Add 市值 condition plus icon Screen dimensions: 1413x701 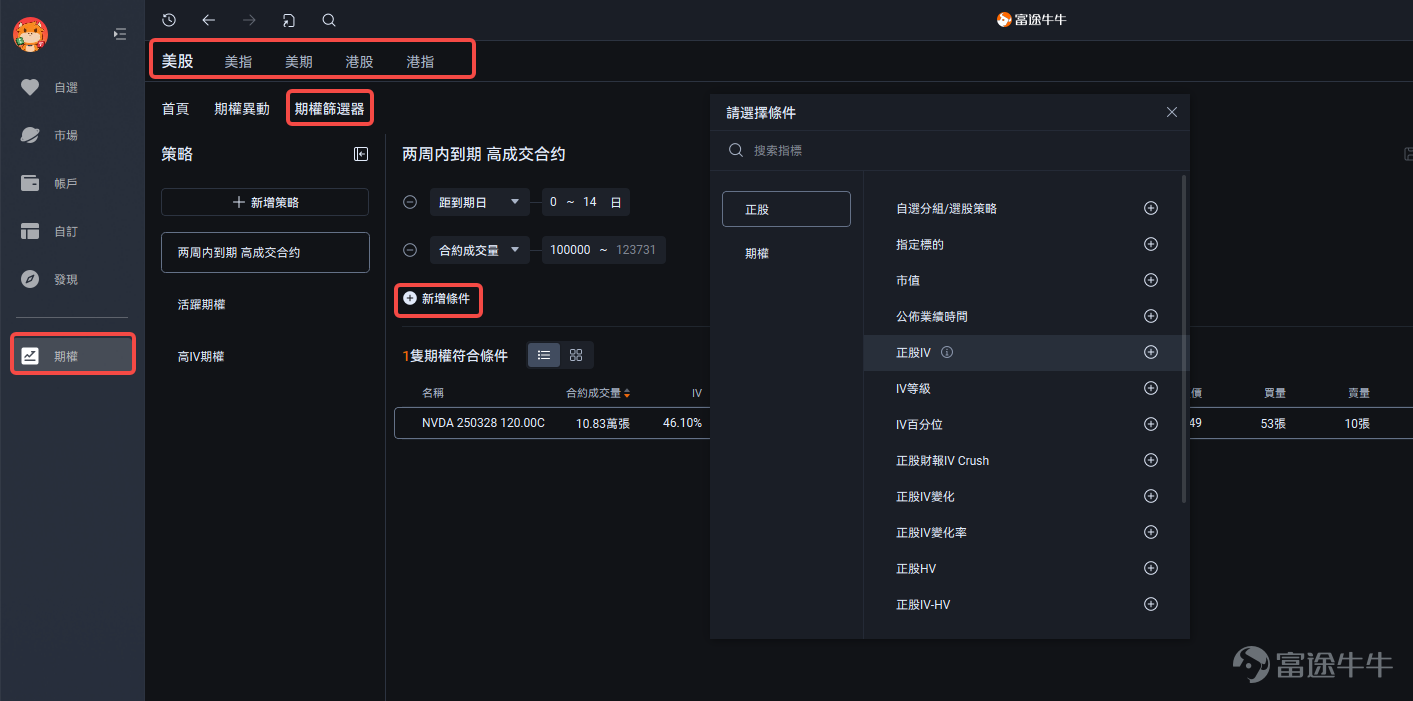point(1151,280)
